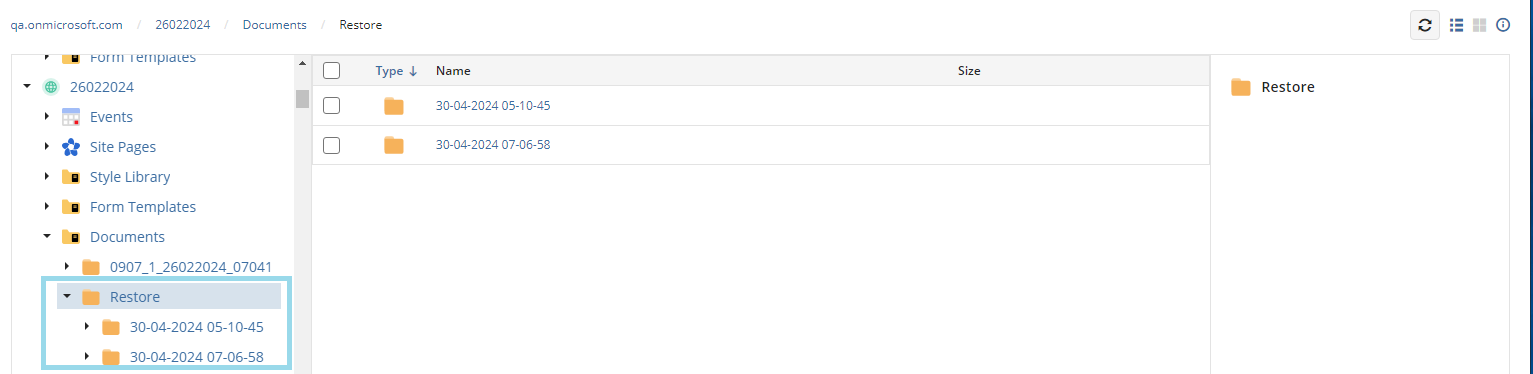Expand the Events tree node

point(47,117)
